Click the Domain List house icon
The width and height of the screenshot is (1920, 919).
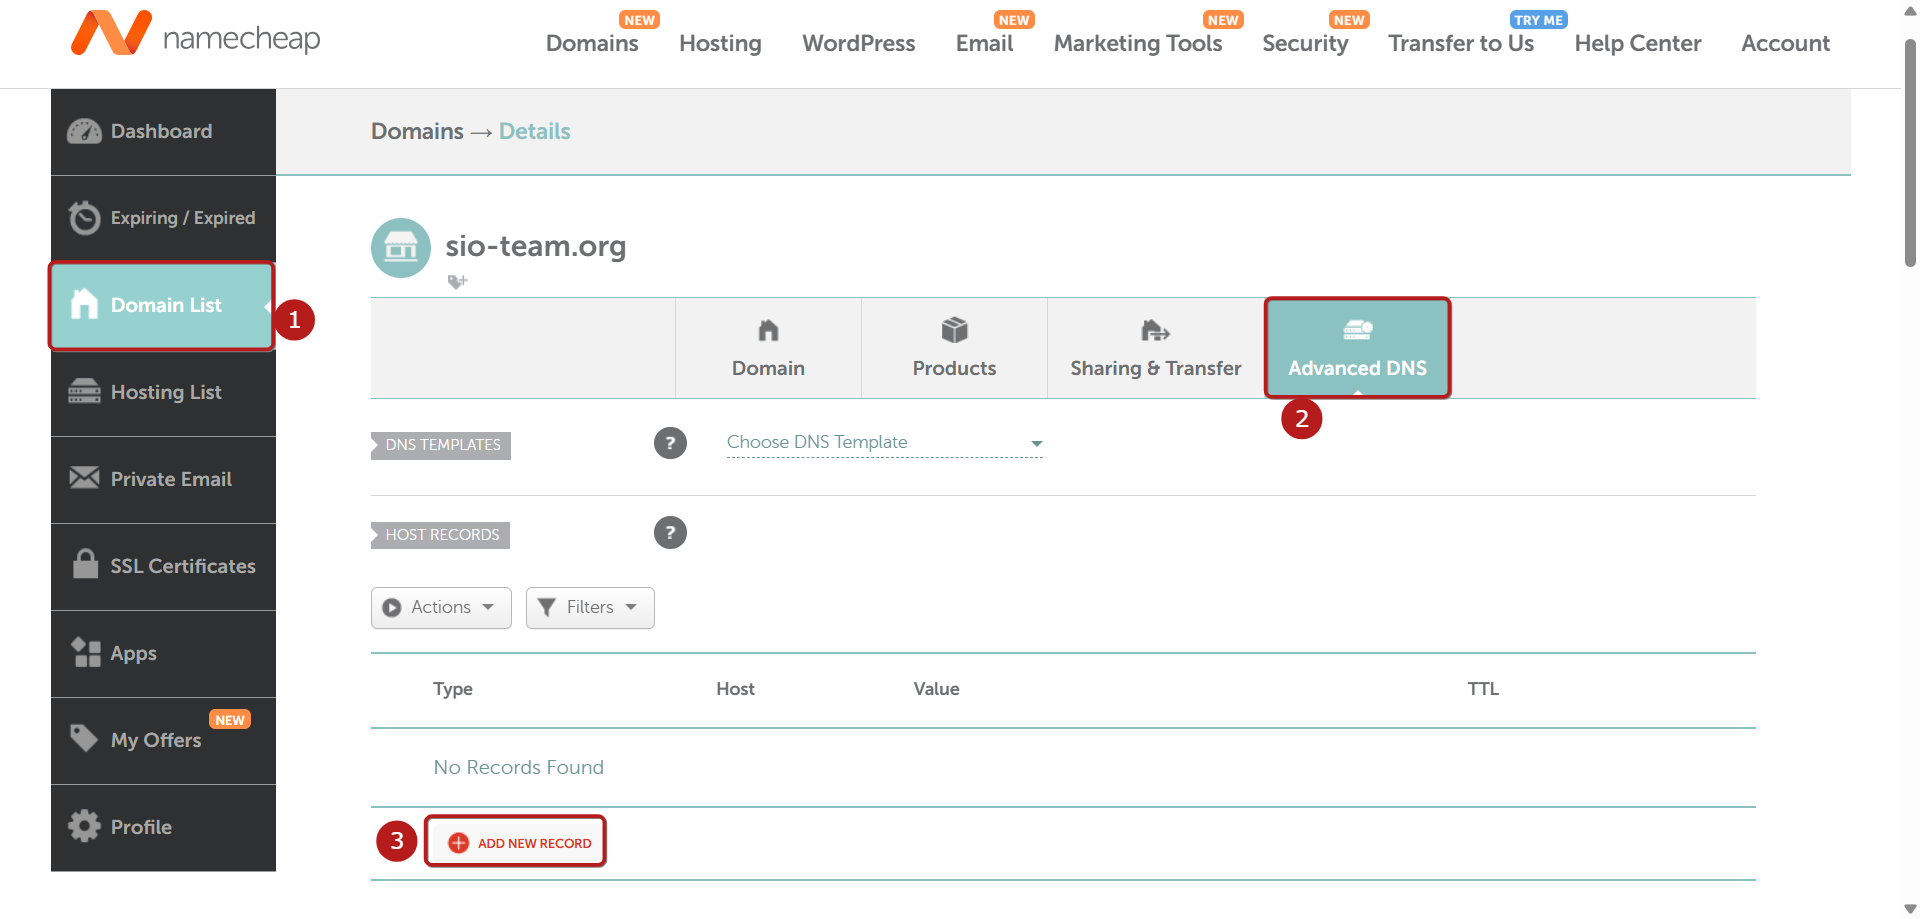click(x=84, y=304)
